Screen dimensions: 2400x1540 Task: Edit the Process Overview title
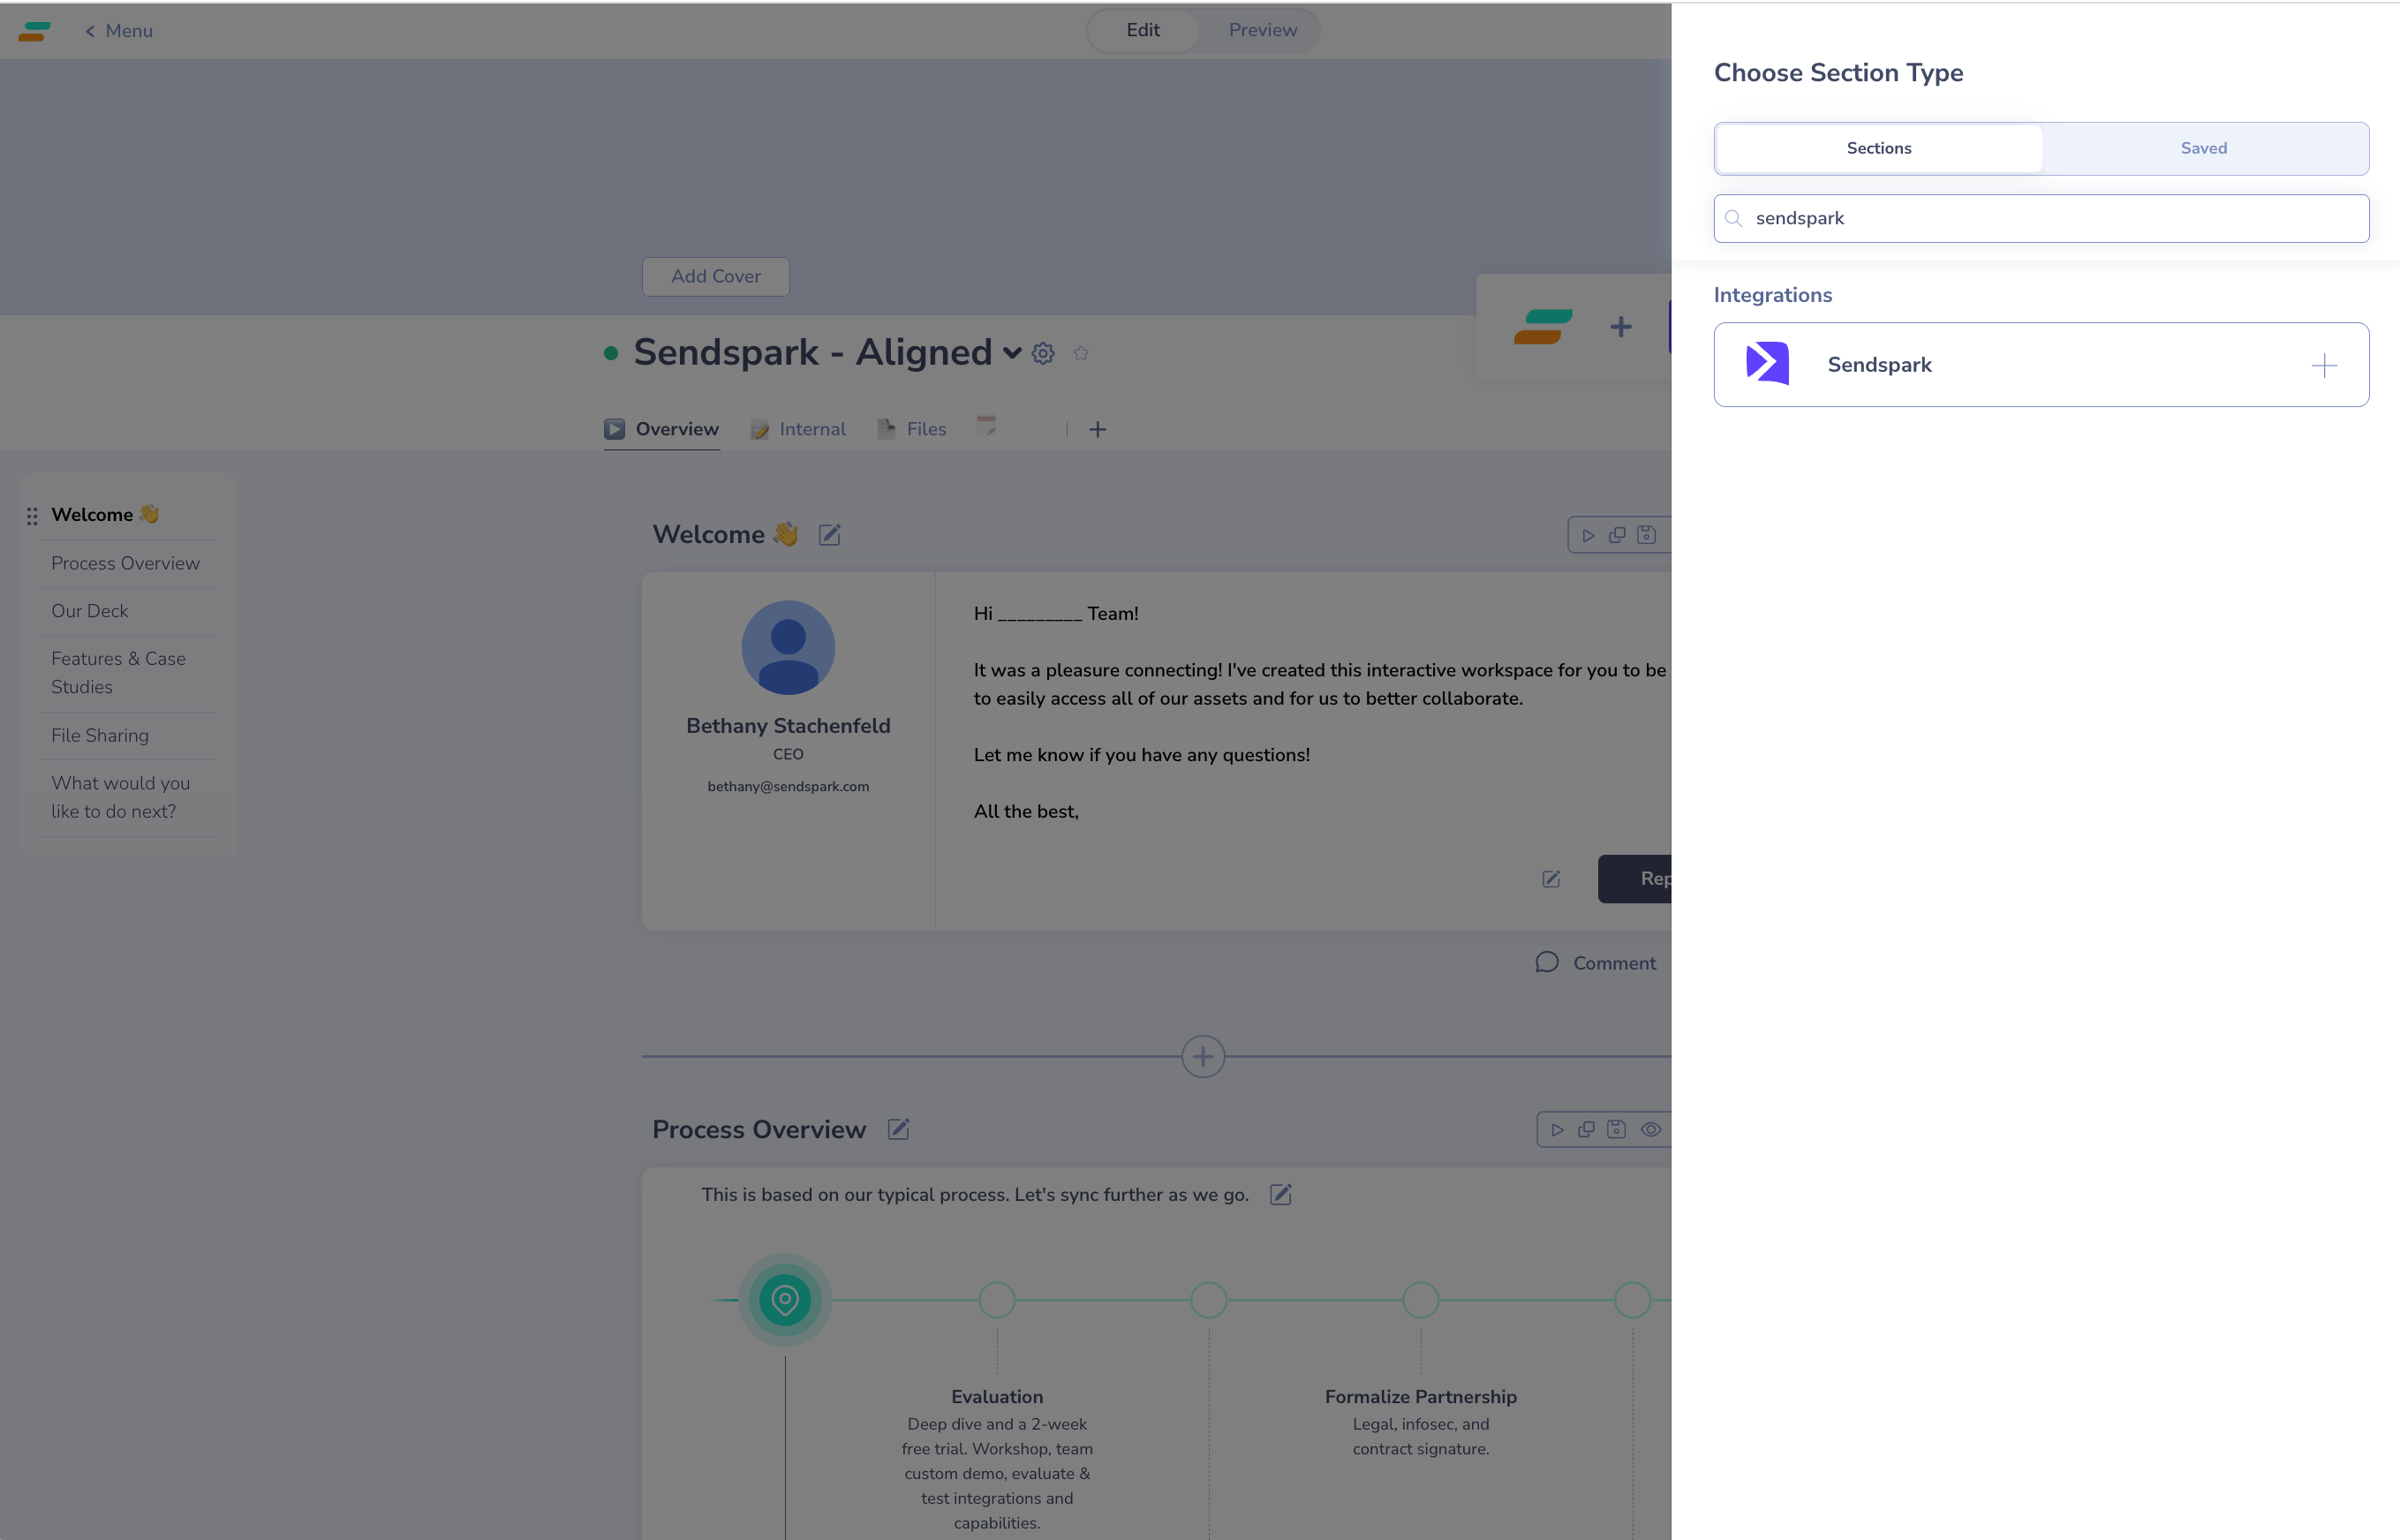[x=898, y=1129]
